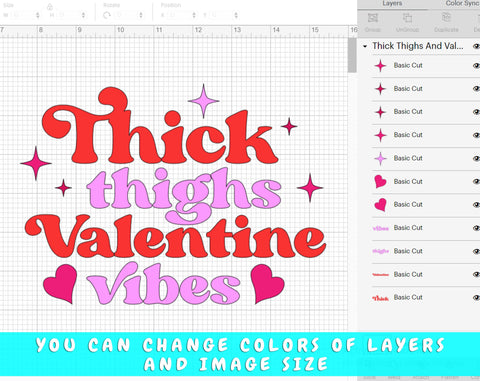Hide the second heart layer via eye icon
The height and width of the screenshot is (381, 480).
coord(476,205)
